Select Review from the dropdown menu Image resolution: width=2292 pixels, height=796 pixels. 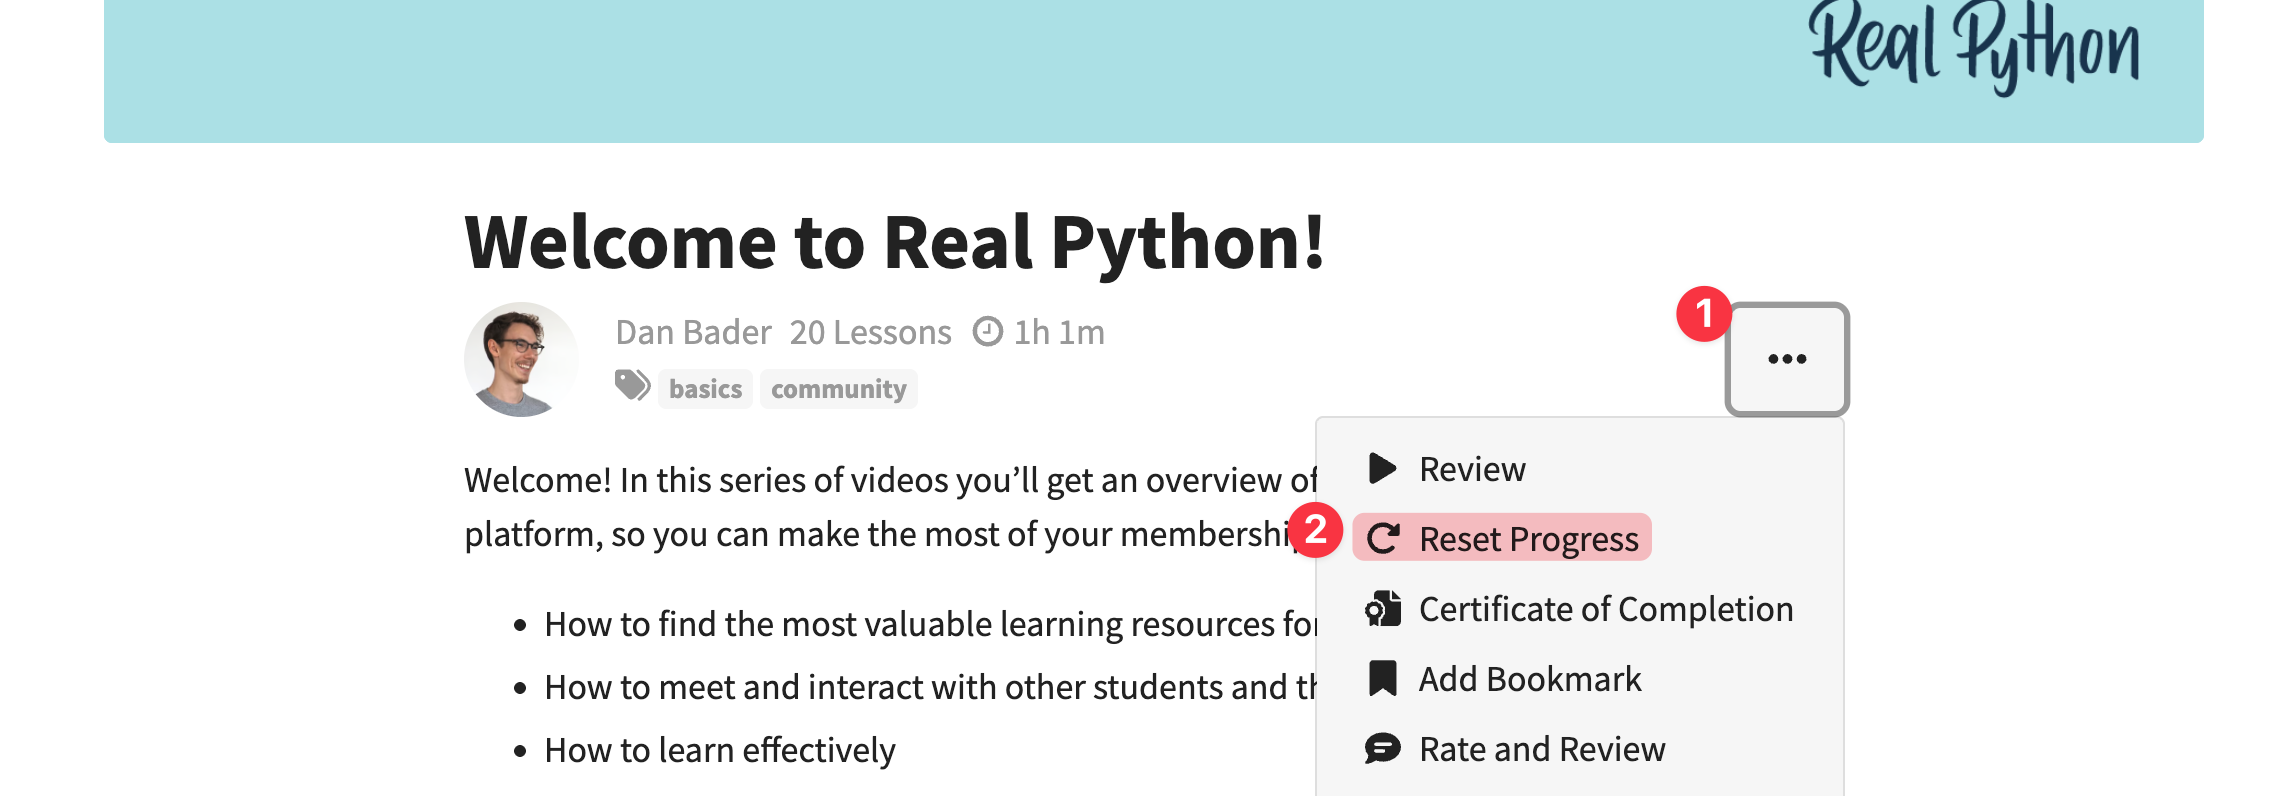coord(1472,469)
